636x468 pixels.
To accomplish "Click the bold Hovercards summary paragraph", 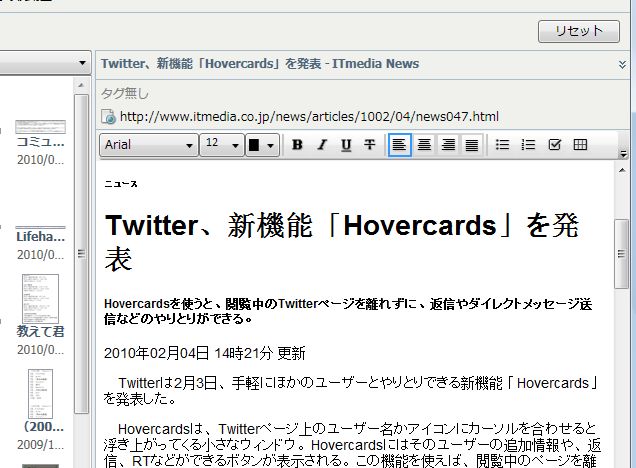I will [x=348, y=311].
